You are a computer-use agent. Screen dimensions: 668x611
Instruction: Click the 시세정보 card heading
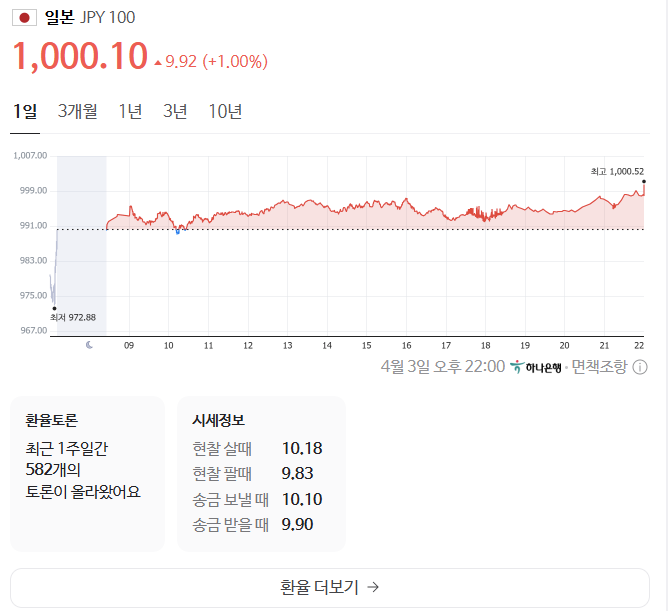[218, 420]
